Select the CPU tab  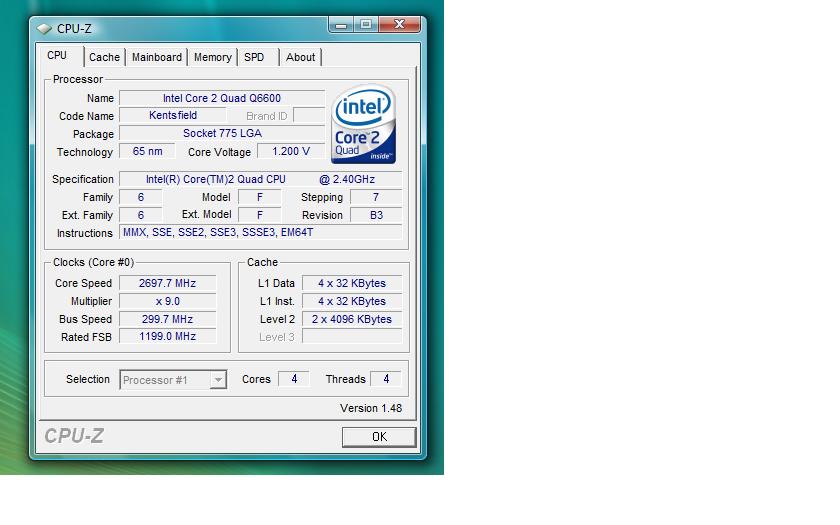click(57, 56)
